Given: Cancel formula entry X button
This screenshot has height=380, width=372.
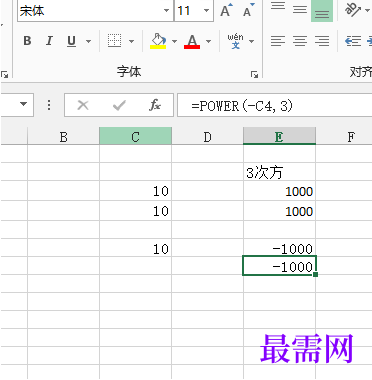Looking at the screenshot, I should coord(83,105).
